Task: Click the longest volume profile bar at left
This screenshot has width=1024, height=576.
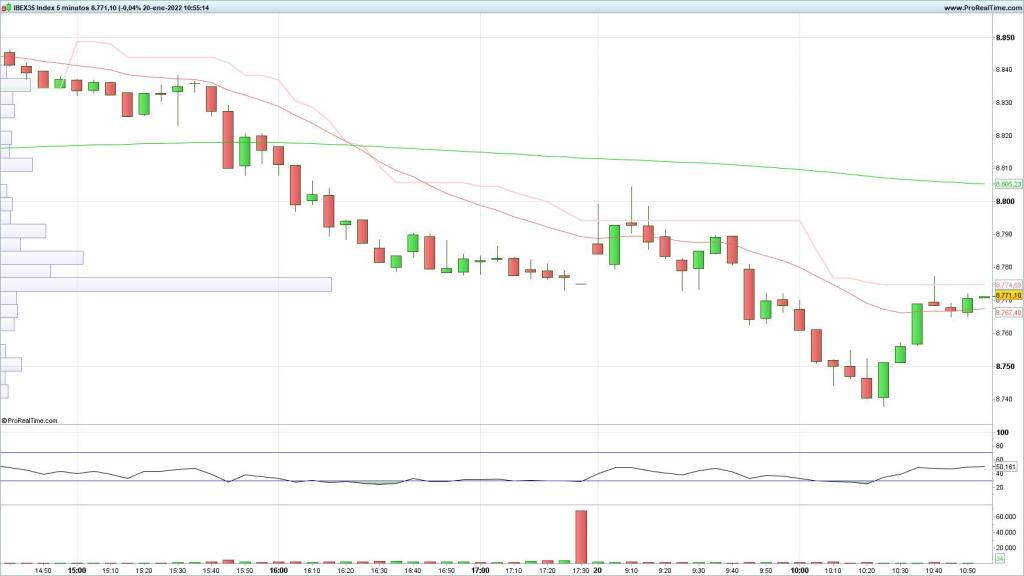Action: 165,285
